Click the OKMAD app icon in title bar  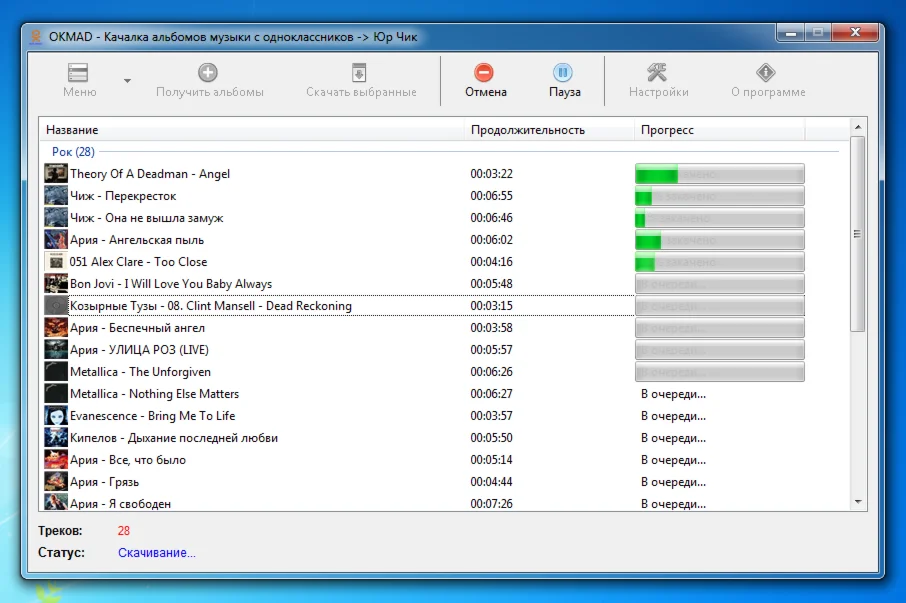point(36,38)
